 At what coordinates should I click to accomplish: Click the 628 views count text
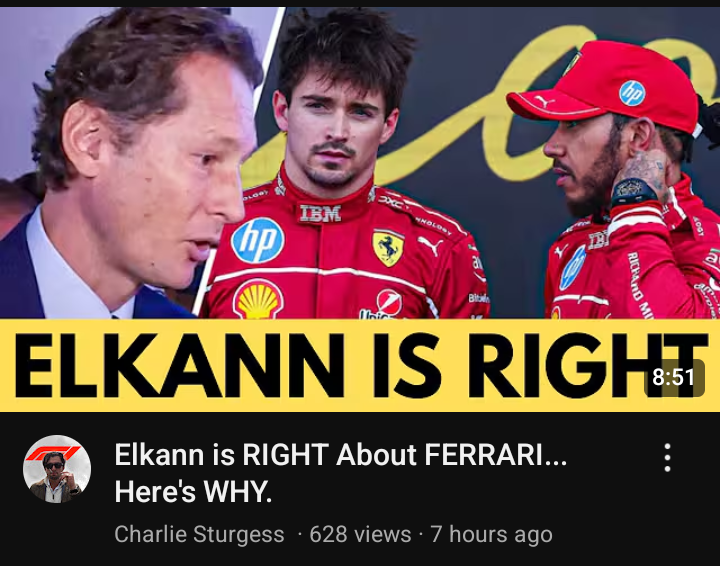(360, 534)
